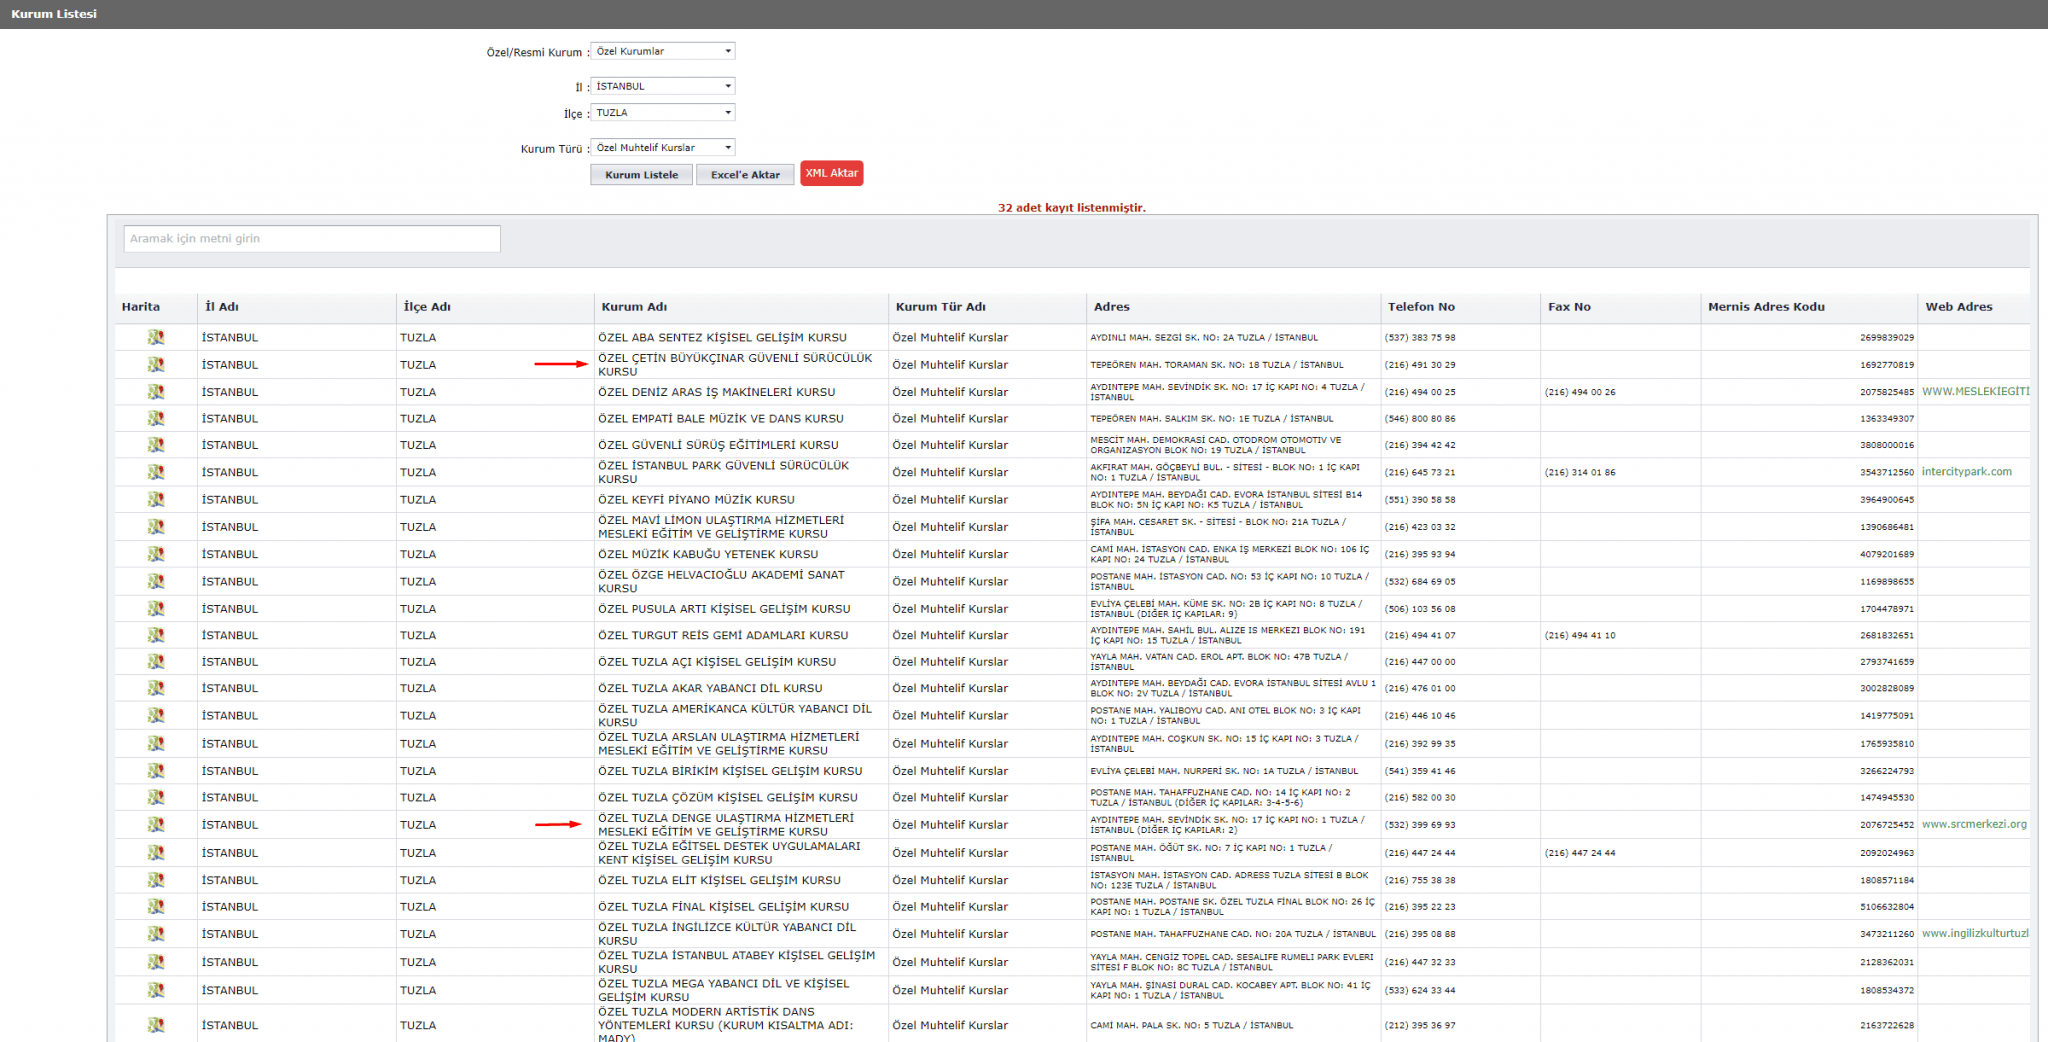The height and width of the screenshot is (1042, 2048).
Task: Click map icon for TUZLA FİNAL KİŞİSEL GELİŞİM
Action: (x=156, y=907)
